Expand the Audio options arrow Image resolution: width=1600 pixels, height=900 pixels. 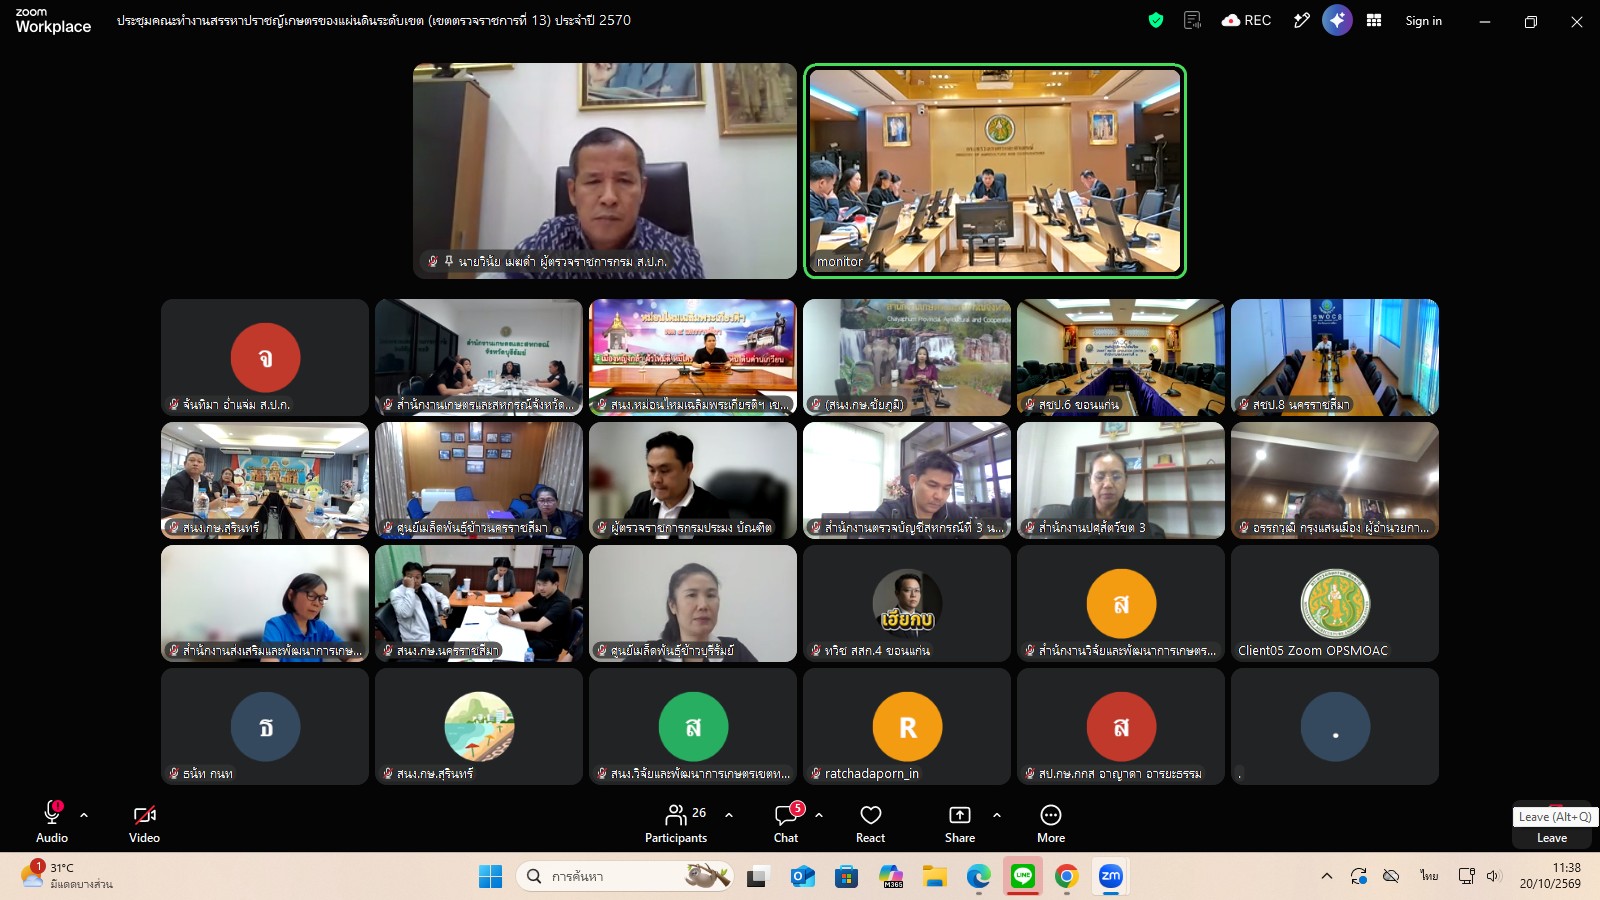tap(84, 815)
